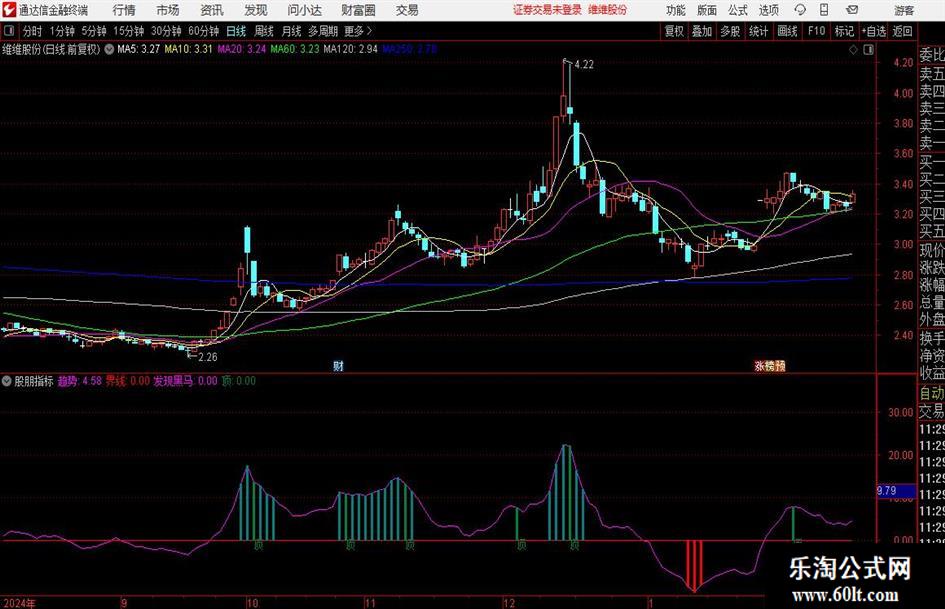This screenshot has height=609, width=945.
Task: Click the 通达信 red logo icon
Action: [9, 9]
